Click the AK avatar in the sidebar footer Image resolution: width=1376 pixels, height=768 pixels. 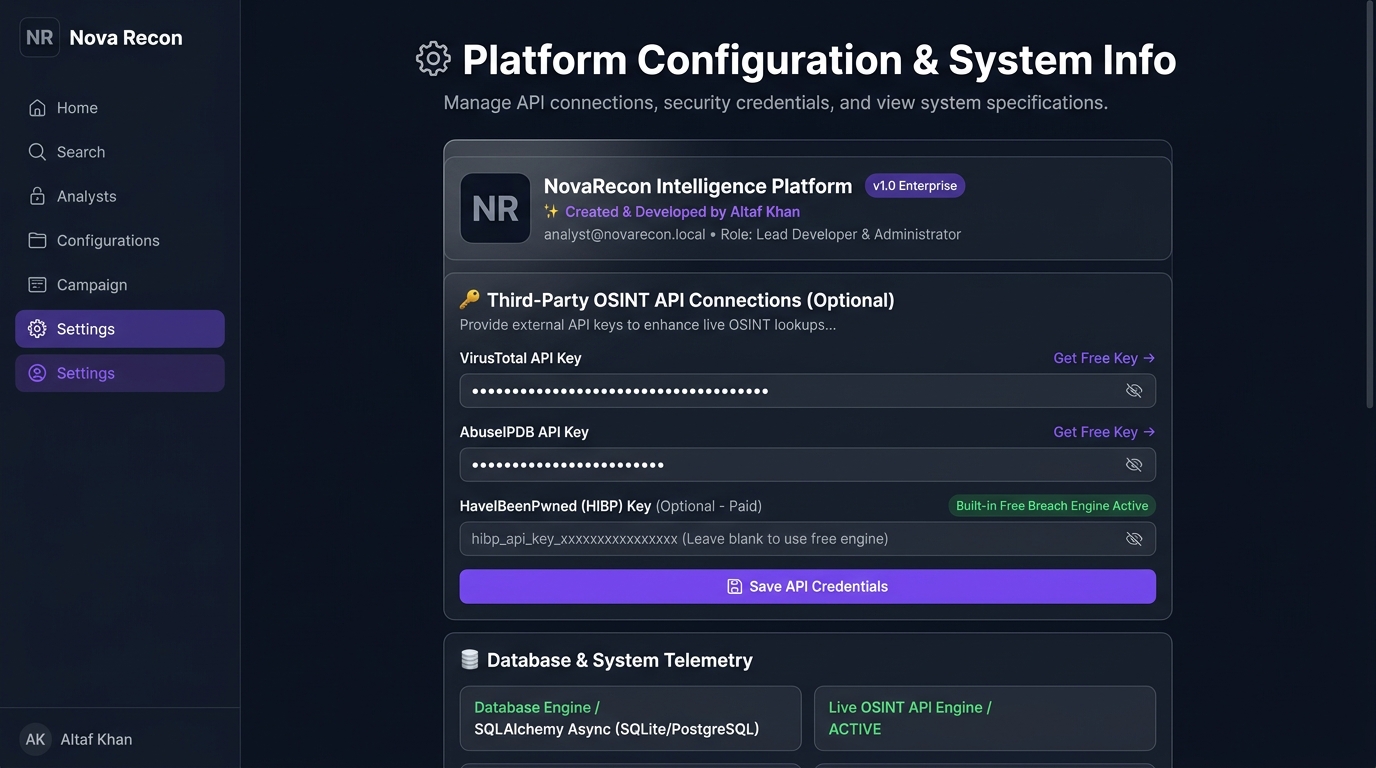pyautogui.click(x=35, y=739)
